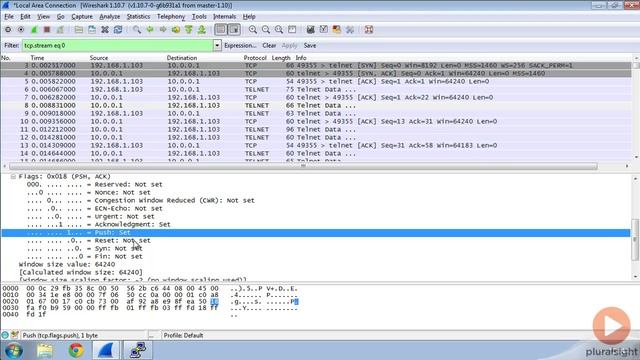Image resolution: width=640 pixels, height=360 pixels.
Task: Edit capture comments status bar icon
Action: [x=15, y=335]
